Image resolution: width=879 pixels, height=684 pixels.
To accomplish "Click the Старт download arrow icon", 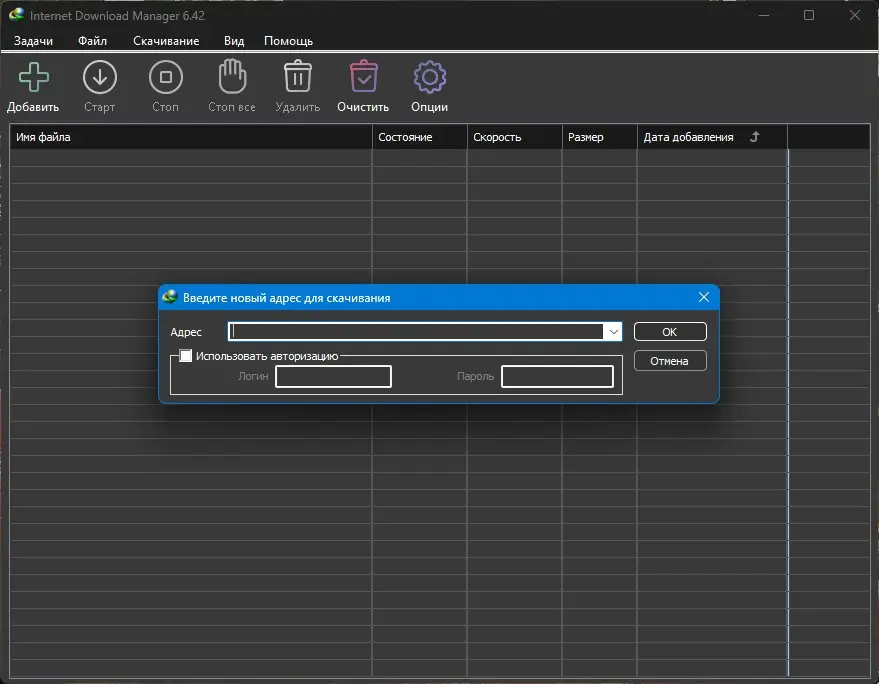I will pos(100,77).
